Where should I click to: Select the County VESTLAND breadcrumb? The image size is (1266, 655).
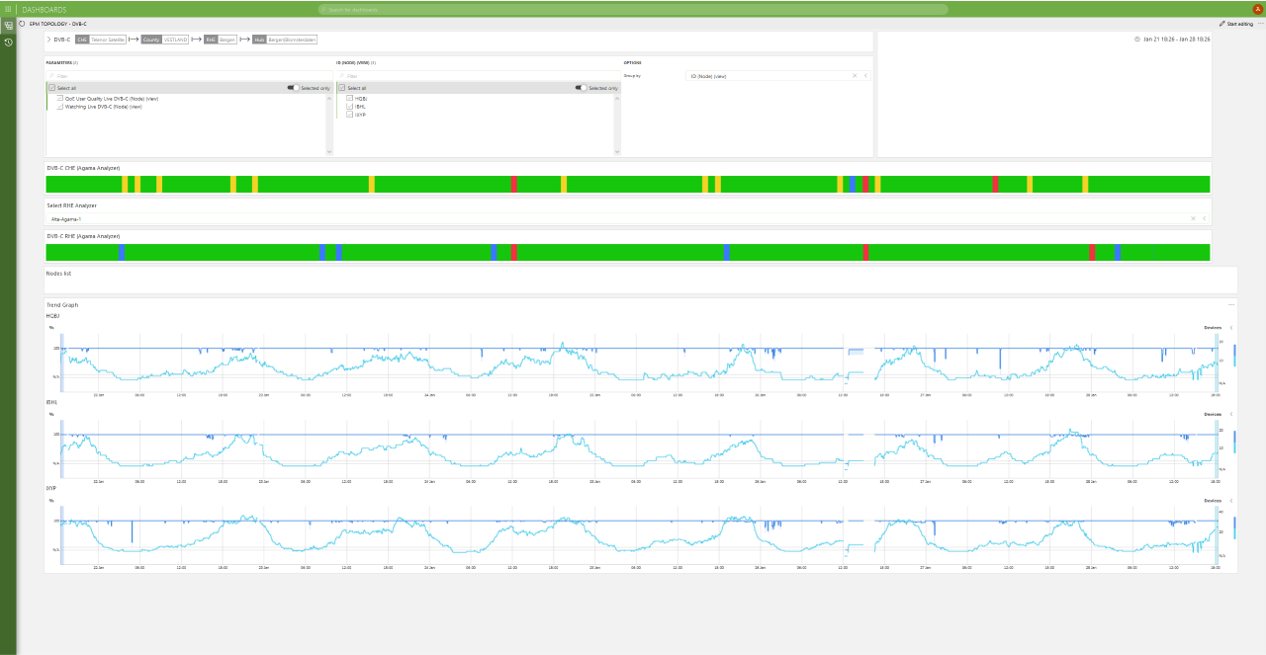165,40
